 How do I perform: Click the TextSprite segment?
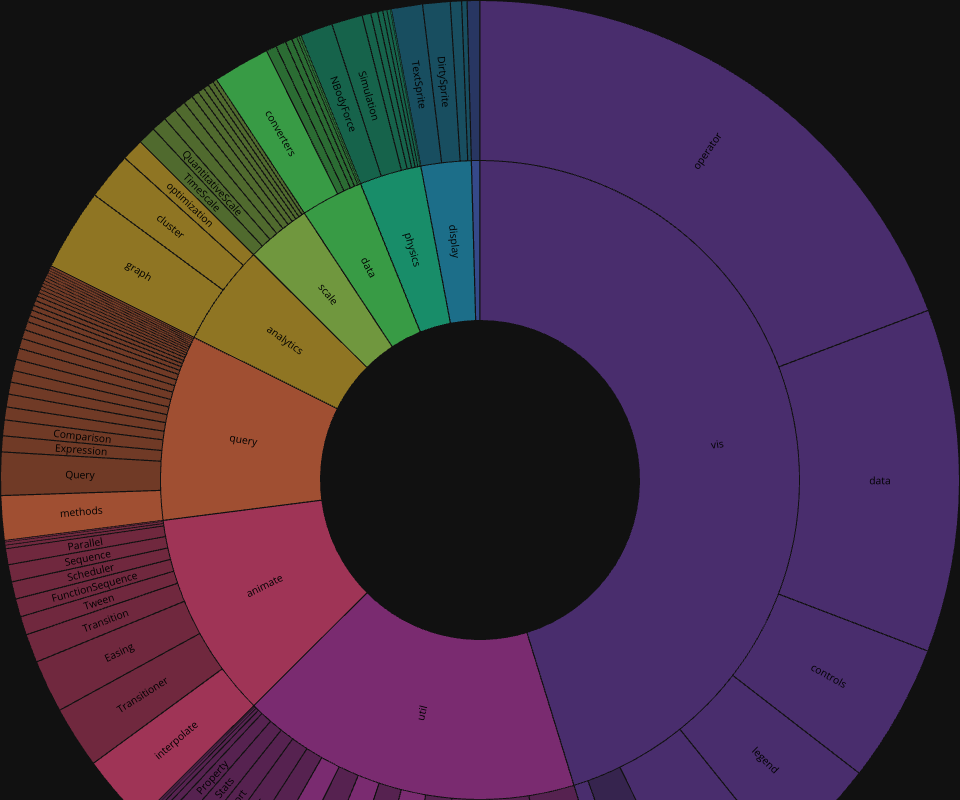click(418, 84)
